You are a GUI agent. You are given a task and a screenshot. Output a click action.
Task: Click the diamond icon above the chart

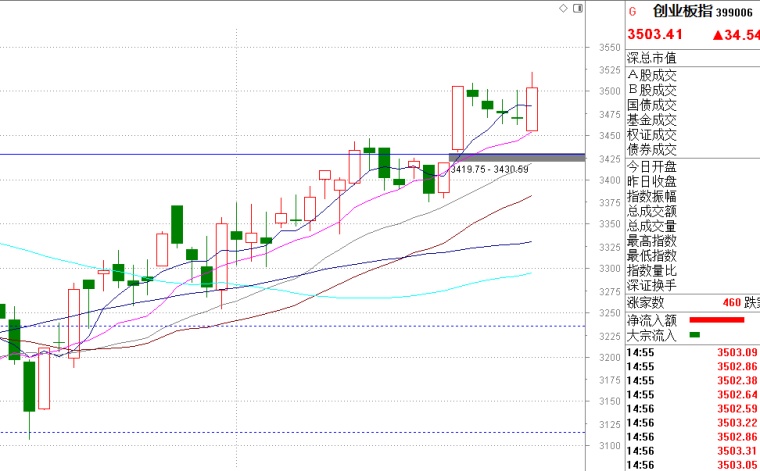(564, 8)
